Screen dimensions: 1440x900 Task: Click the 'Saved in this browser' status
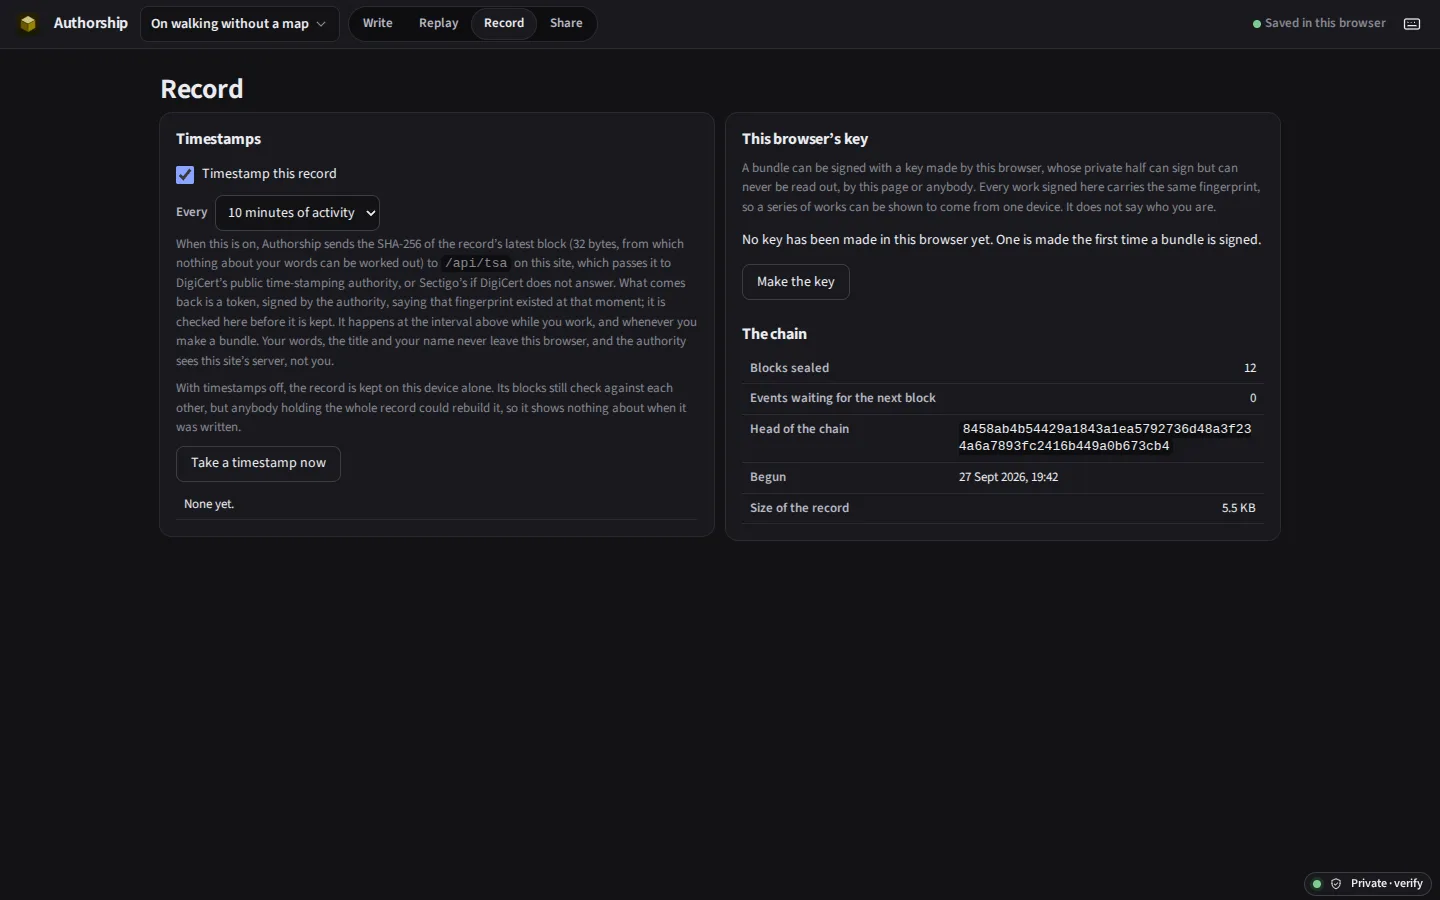point(1319,23)
